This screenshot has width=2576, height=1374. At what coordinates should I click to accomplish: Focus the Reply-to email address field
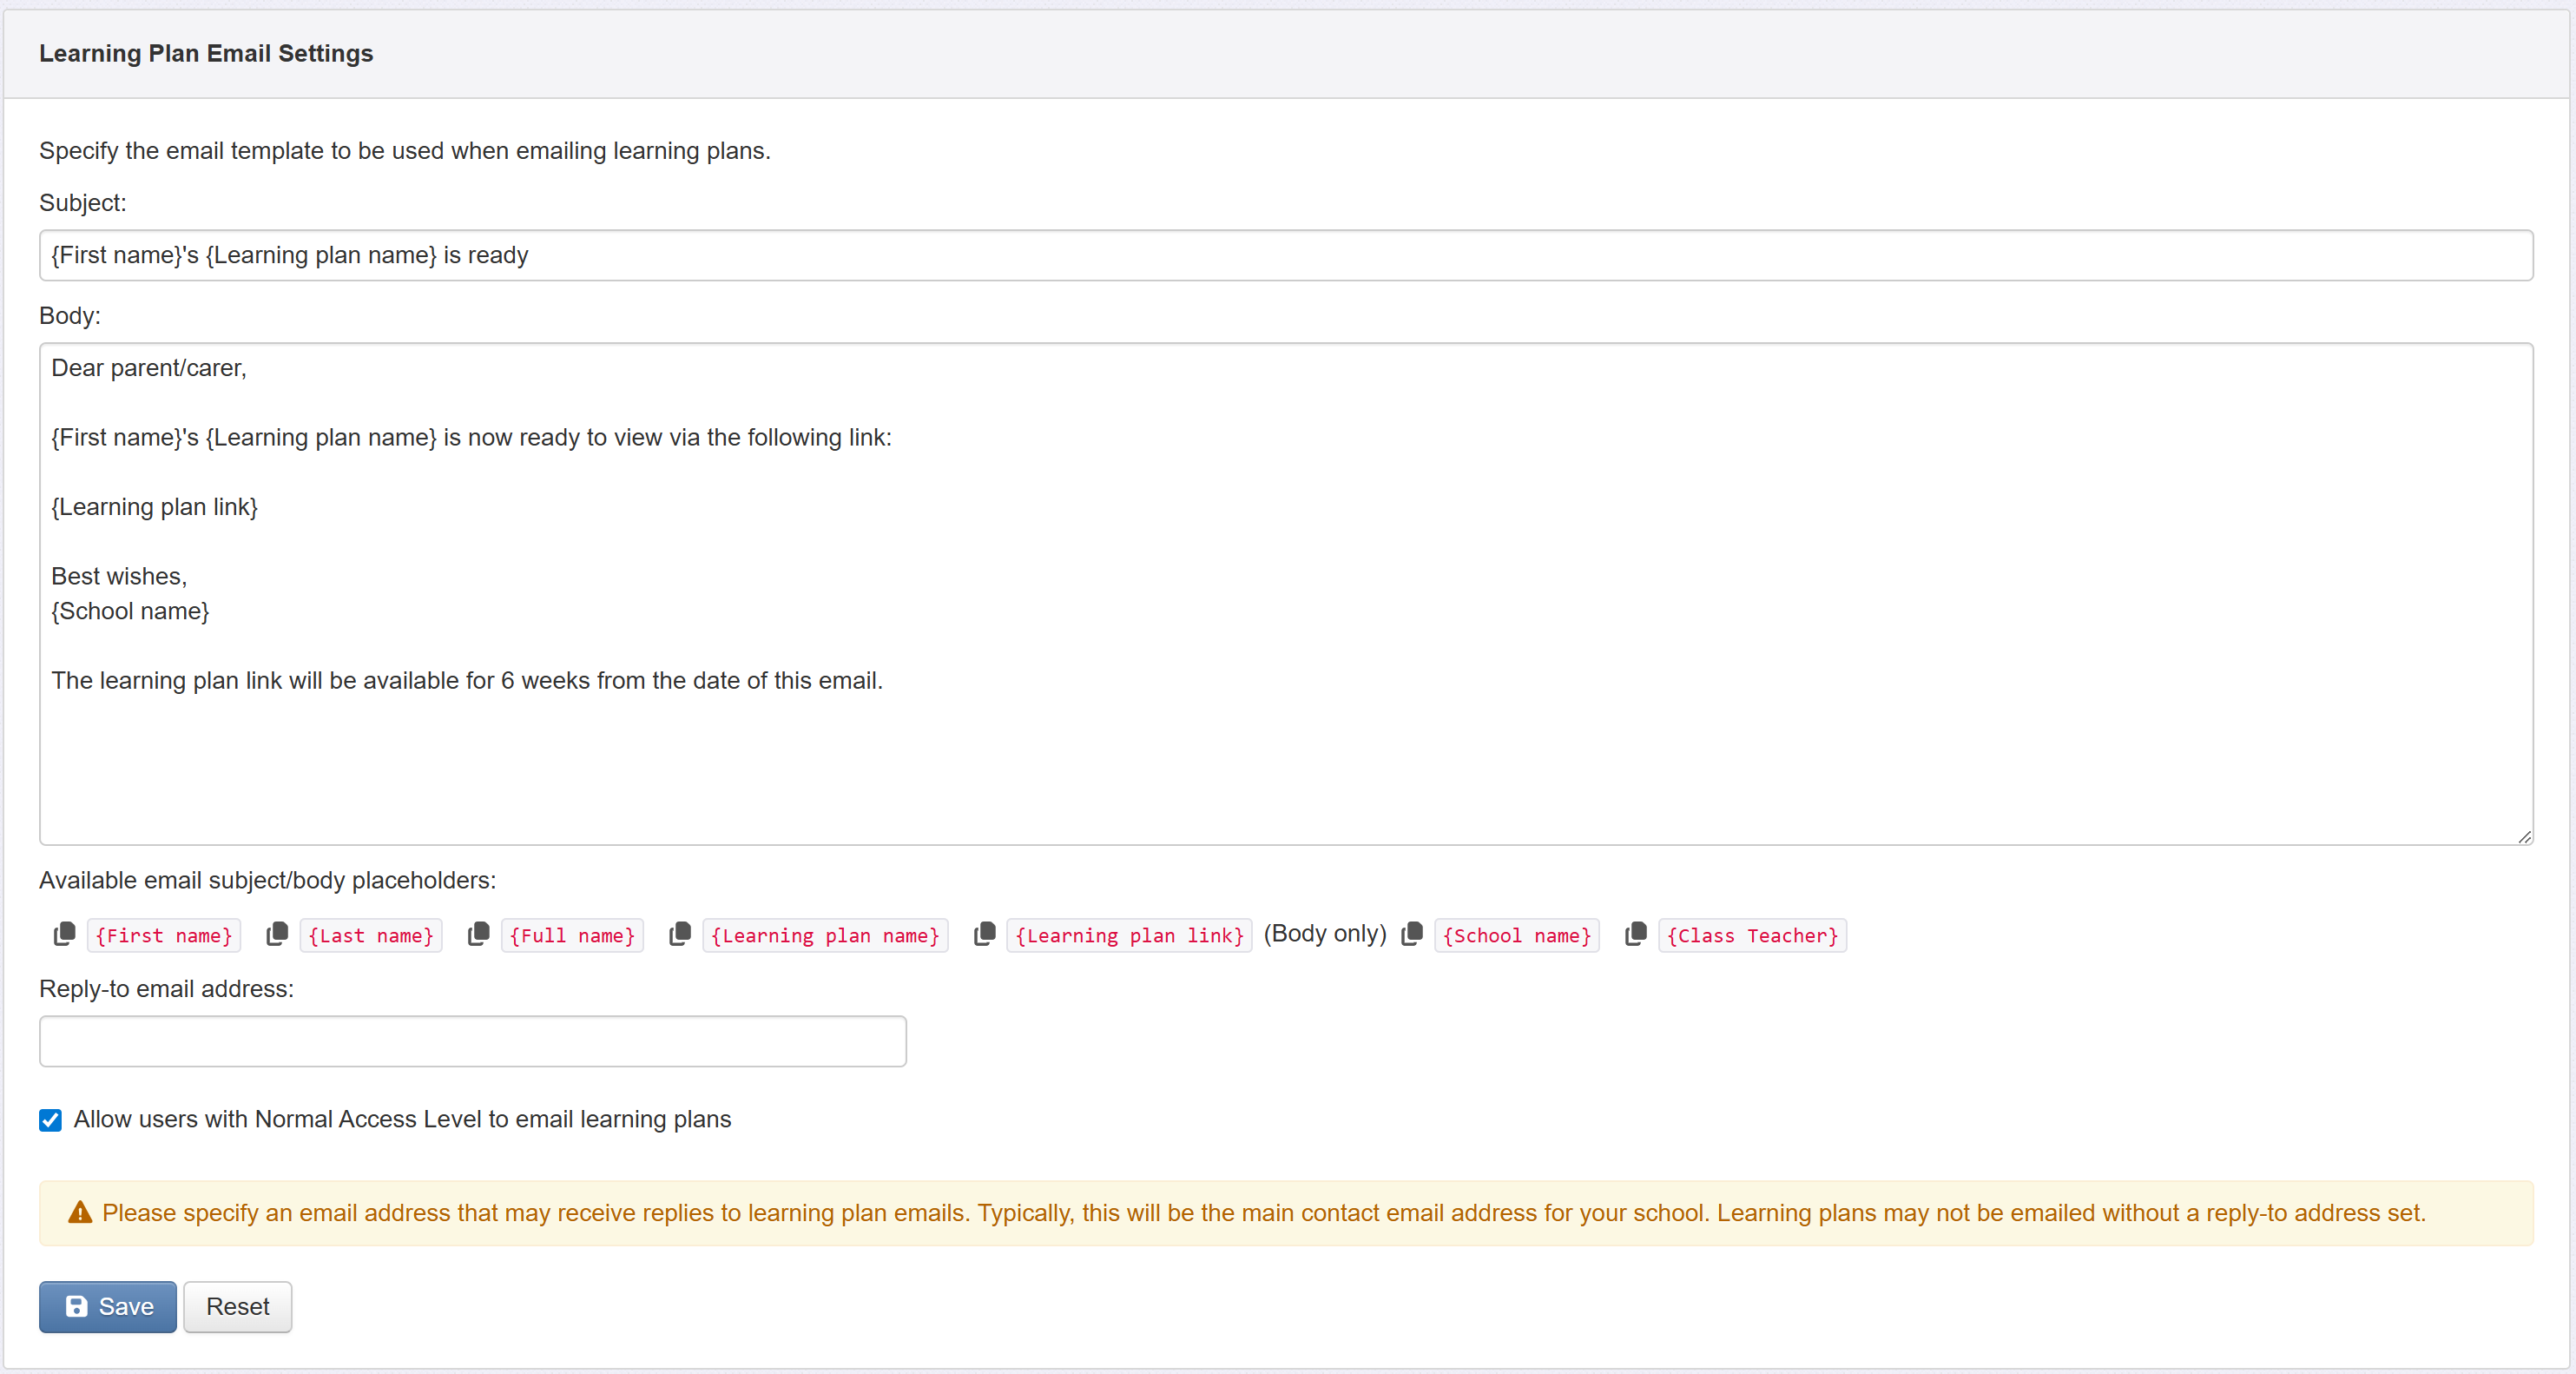(472, 1041)
